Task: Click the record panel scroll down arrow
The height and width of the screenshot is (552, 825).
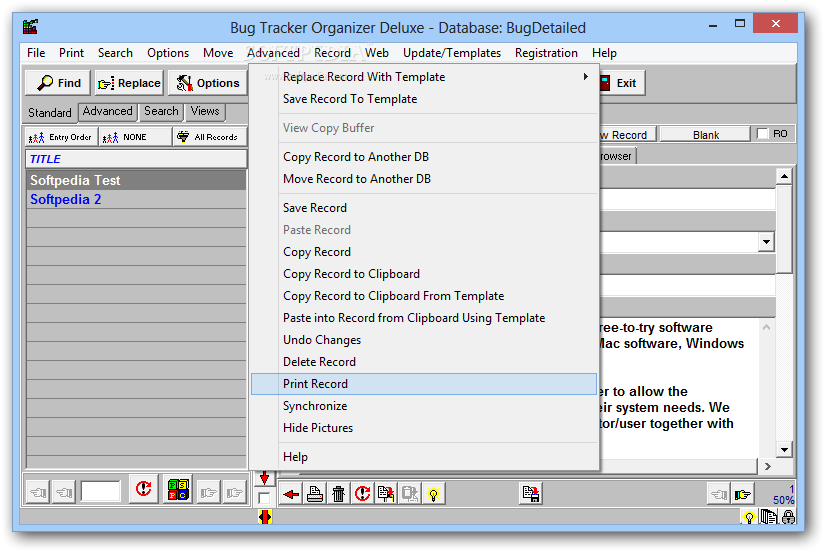Action: point(784,450)
